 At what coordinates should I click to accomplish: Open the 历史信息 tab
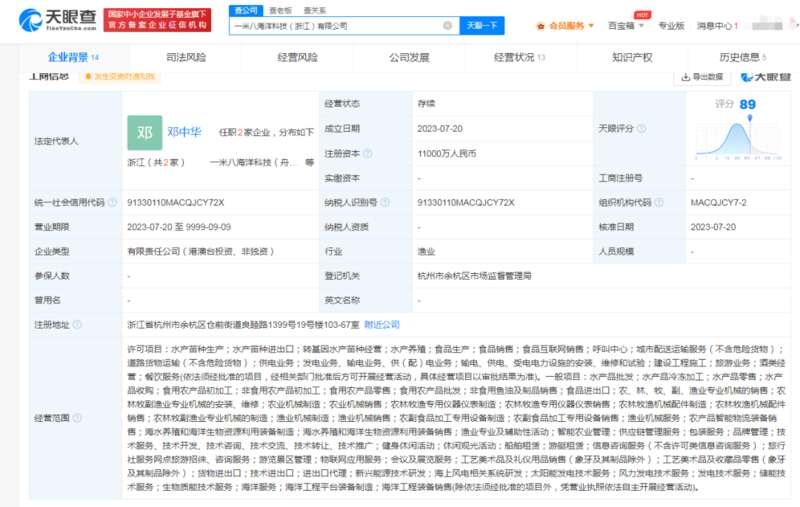tap(742, 57)
